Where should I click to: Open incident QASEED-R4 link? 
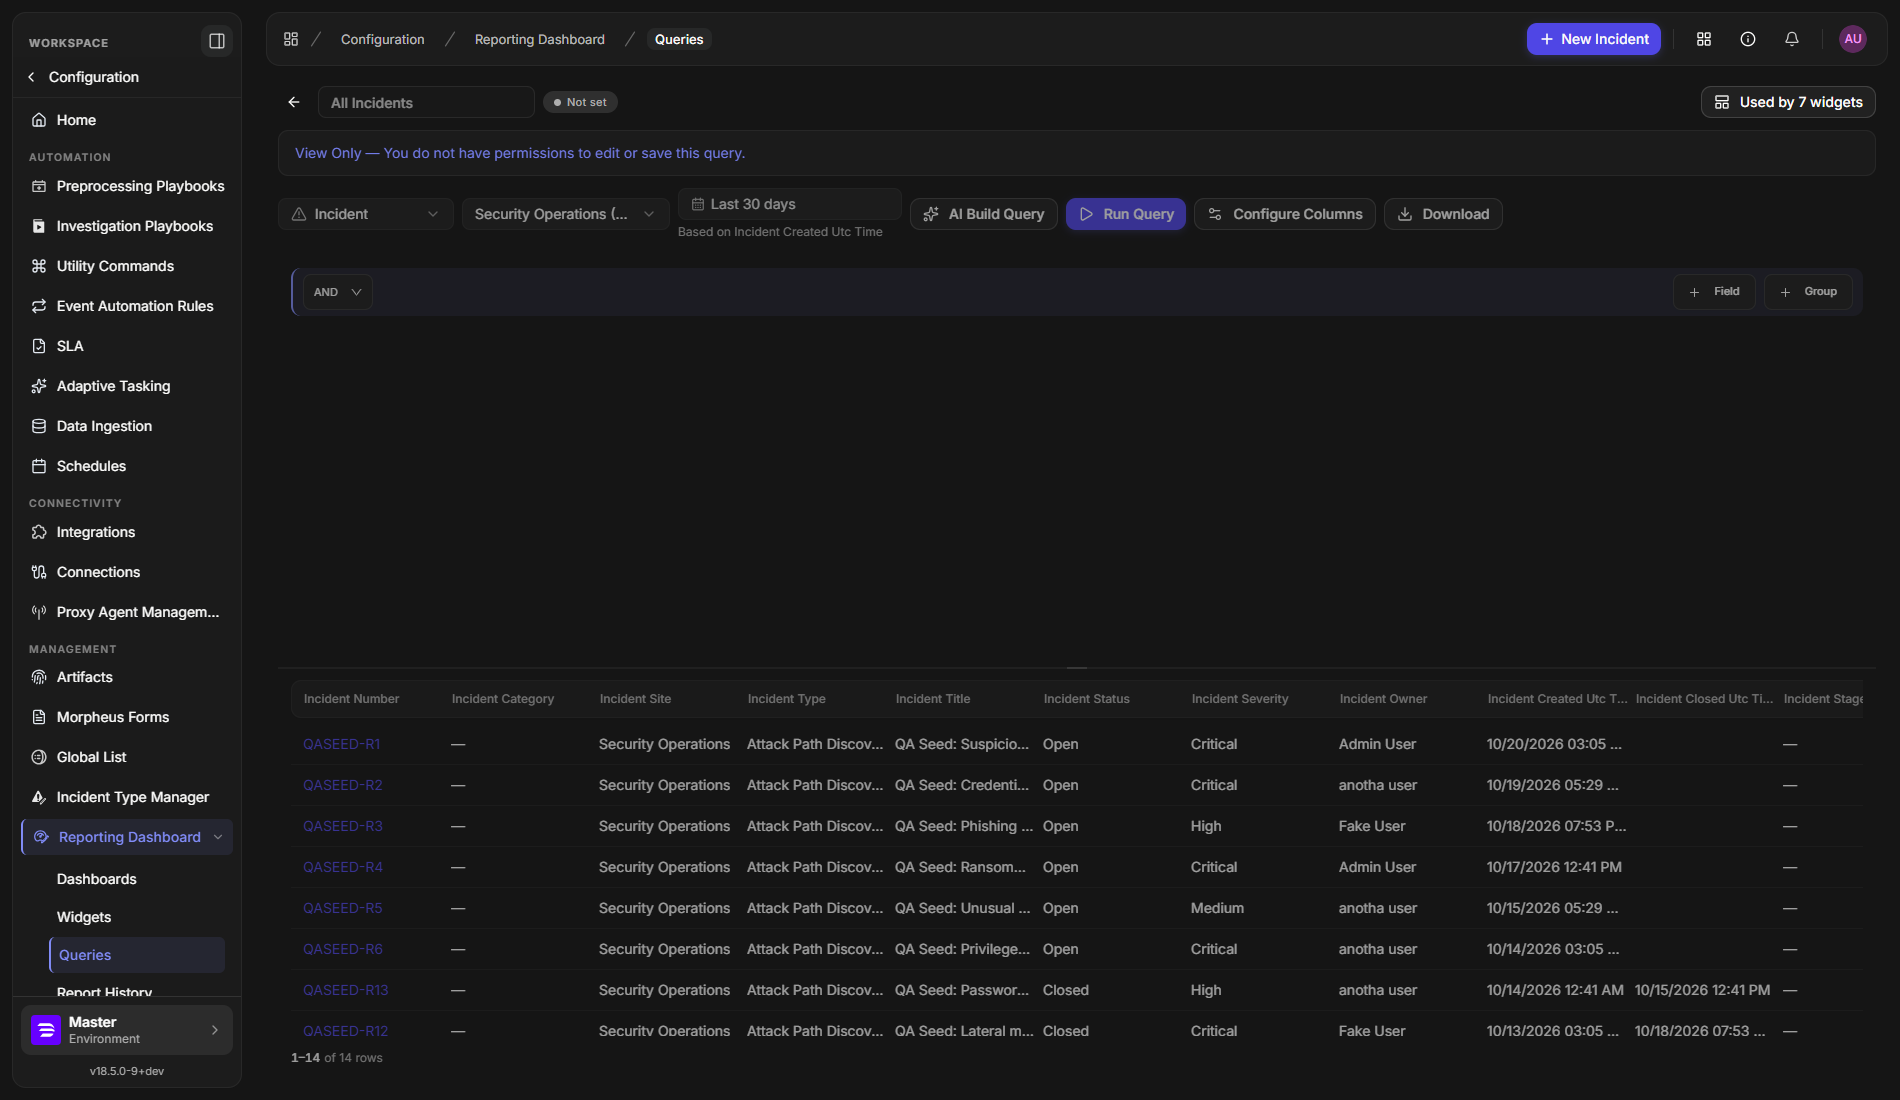(343, 867)
